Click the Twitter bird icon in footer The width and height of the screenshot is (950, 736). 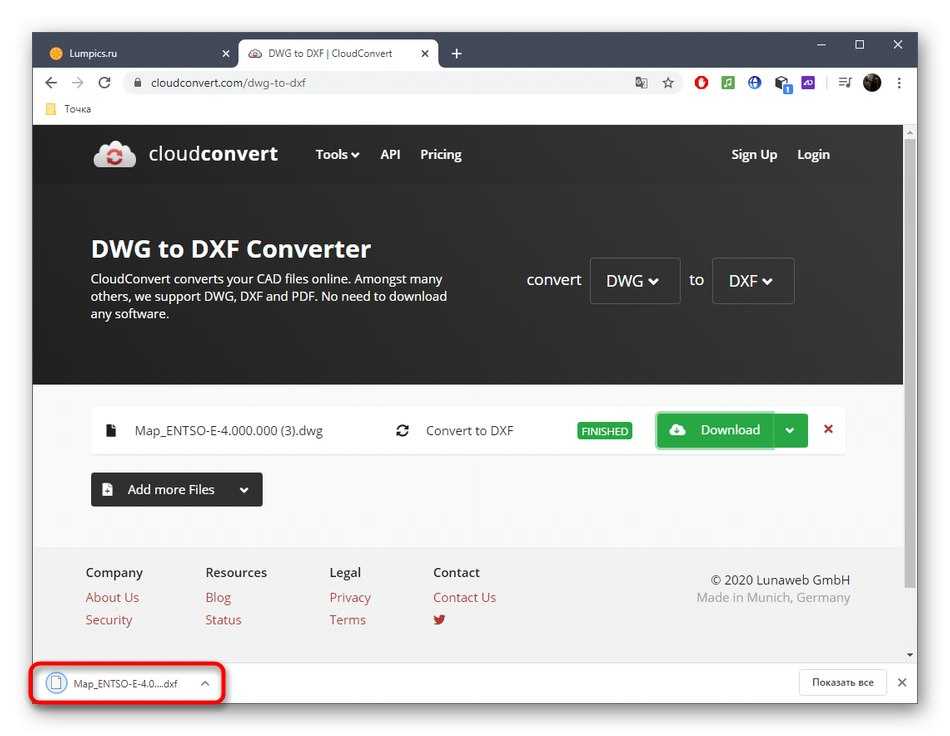coord(439,620)
